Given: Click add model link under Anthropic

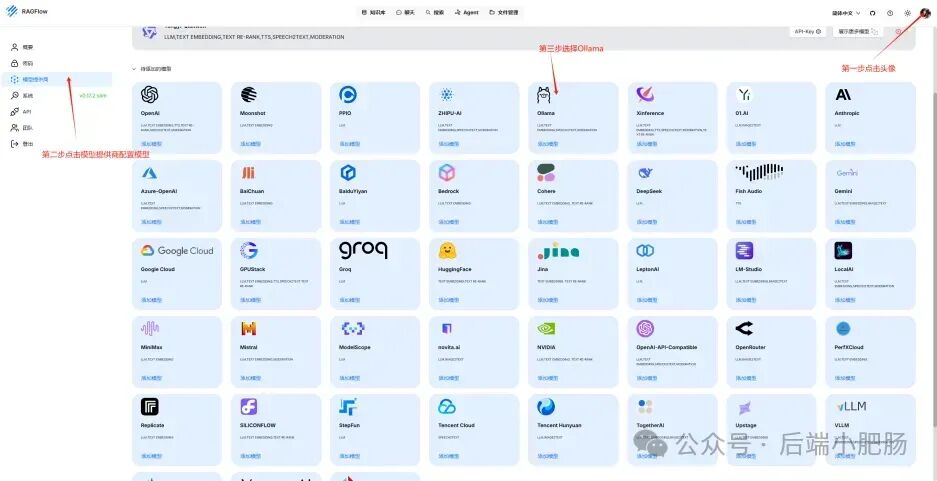Looking at the screenshot, I should click(x=843, y=144).
